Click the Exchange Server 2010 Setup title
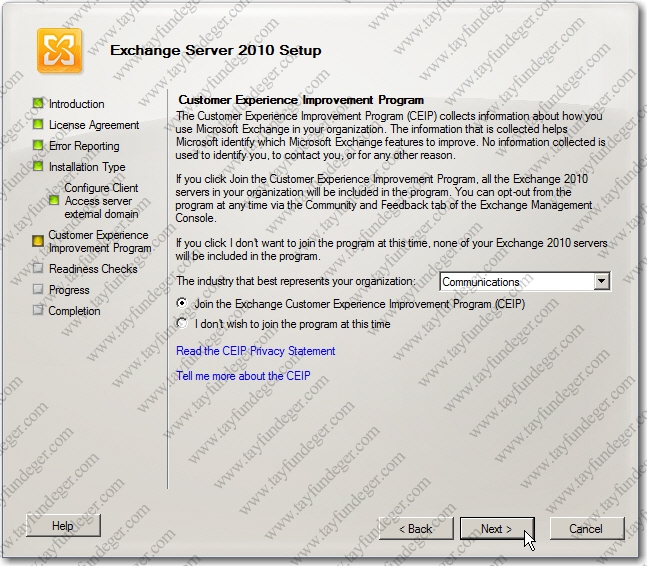Image resolution: width=647 pixels, height=566 pixels. [216, 50]
